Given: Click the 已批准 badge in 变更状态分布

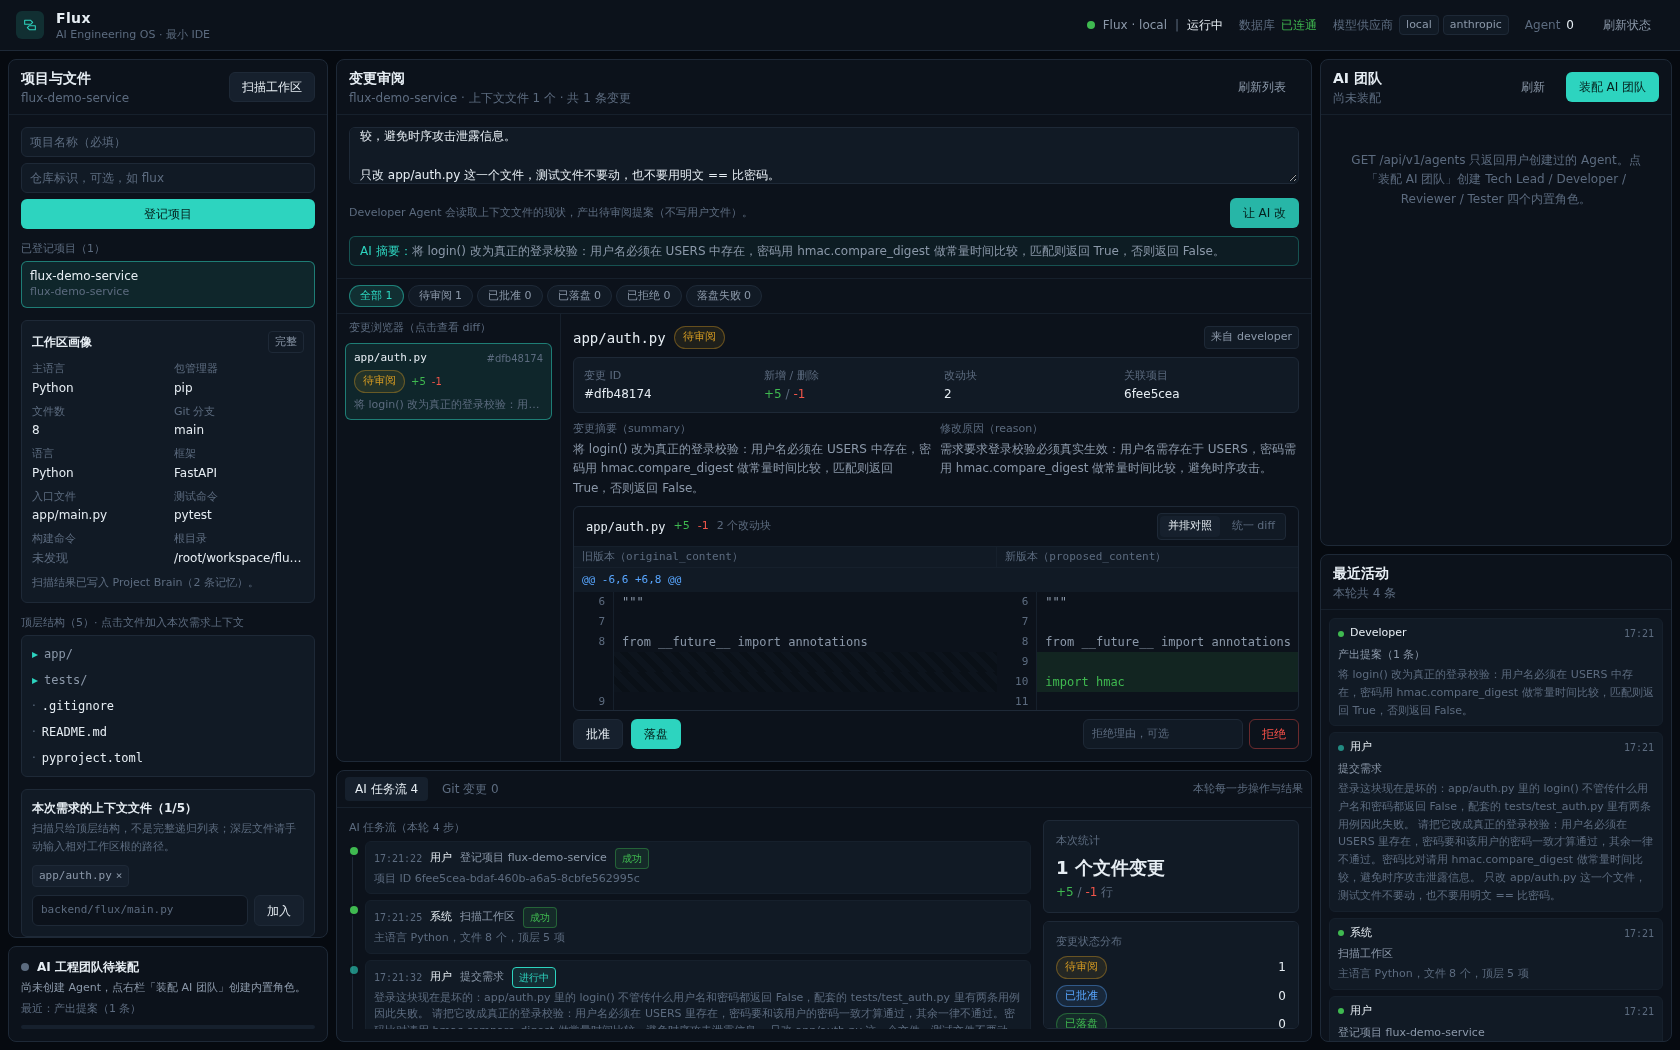Looking at the screenshot, I should pyautogui.click(x=1081, y=996).
